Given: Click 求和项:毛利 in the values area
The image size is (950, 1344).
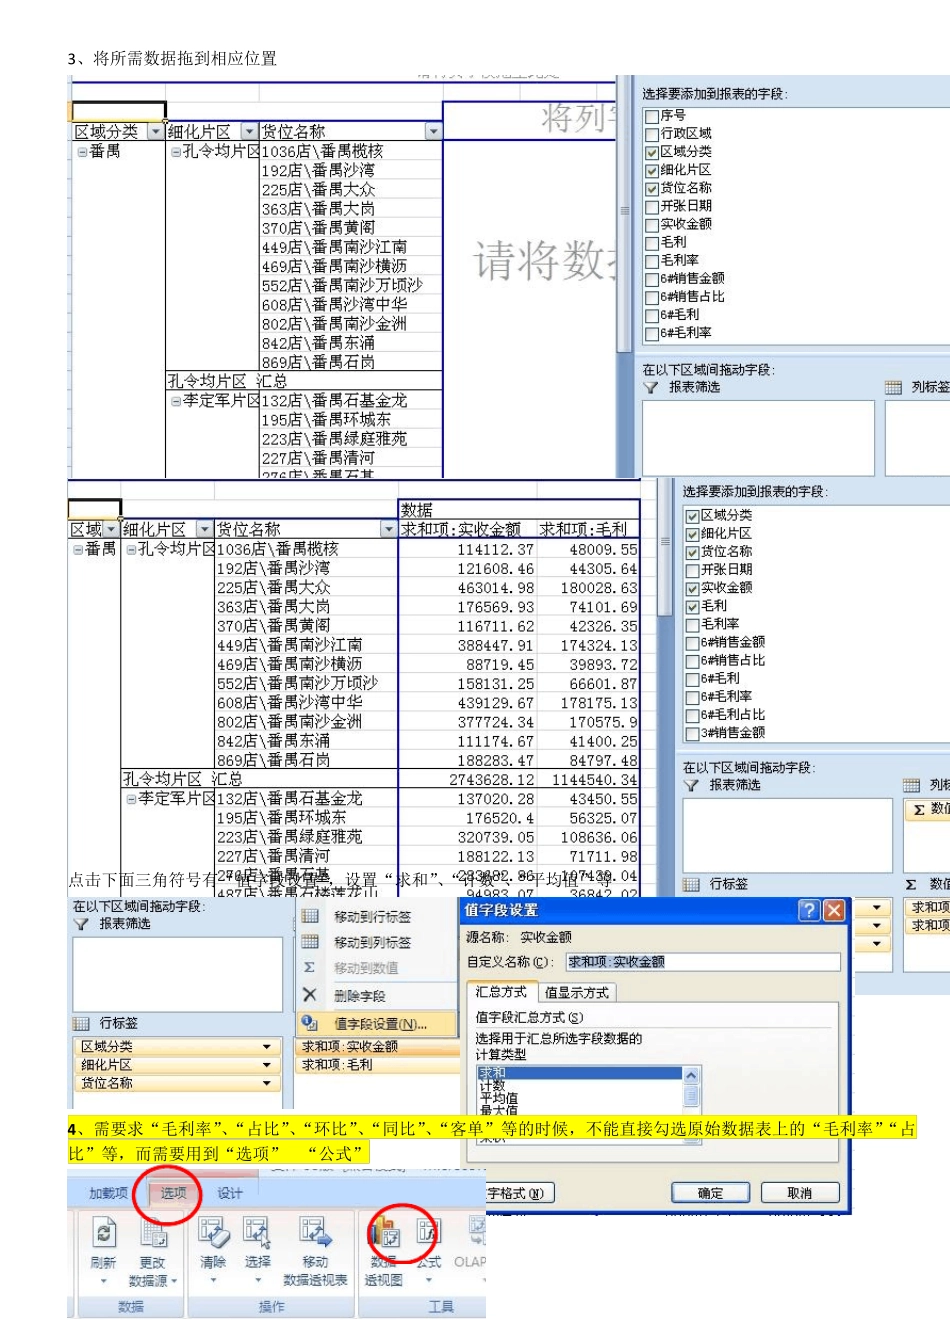Looking at the screenshot, I should (x=379, y=1066).
